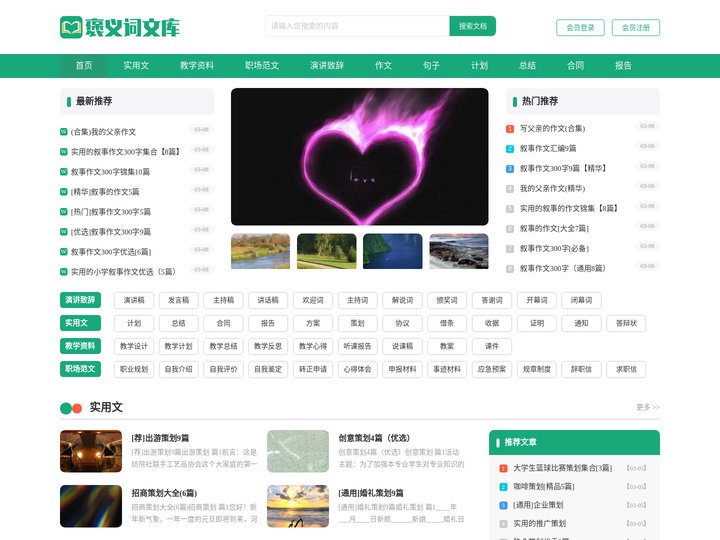Screen dimensions: 720x540
Task: Open the 闭幕词 tag
Action: click(x=581, y=300)
